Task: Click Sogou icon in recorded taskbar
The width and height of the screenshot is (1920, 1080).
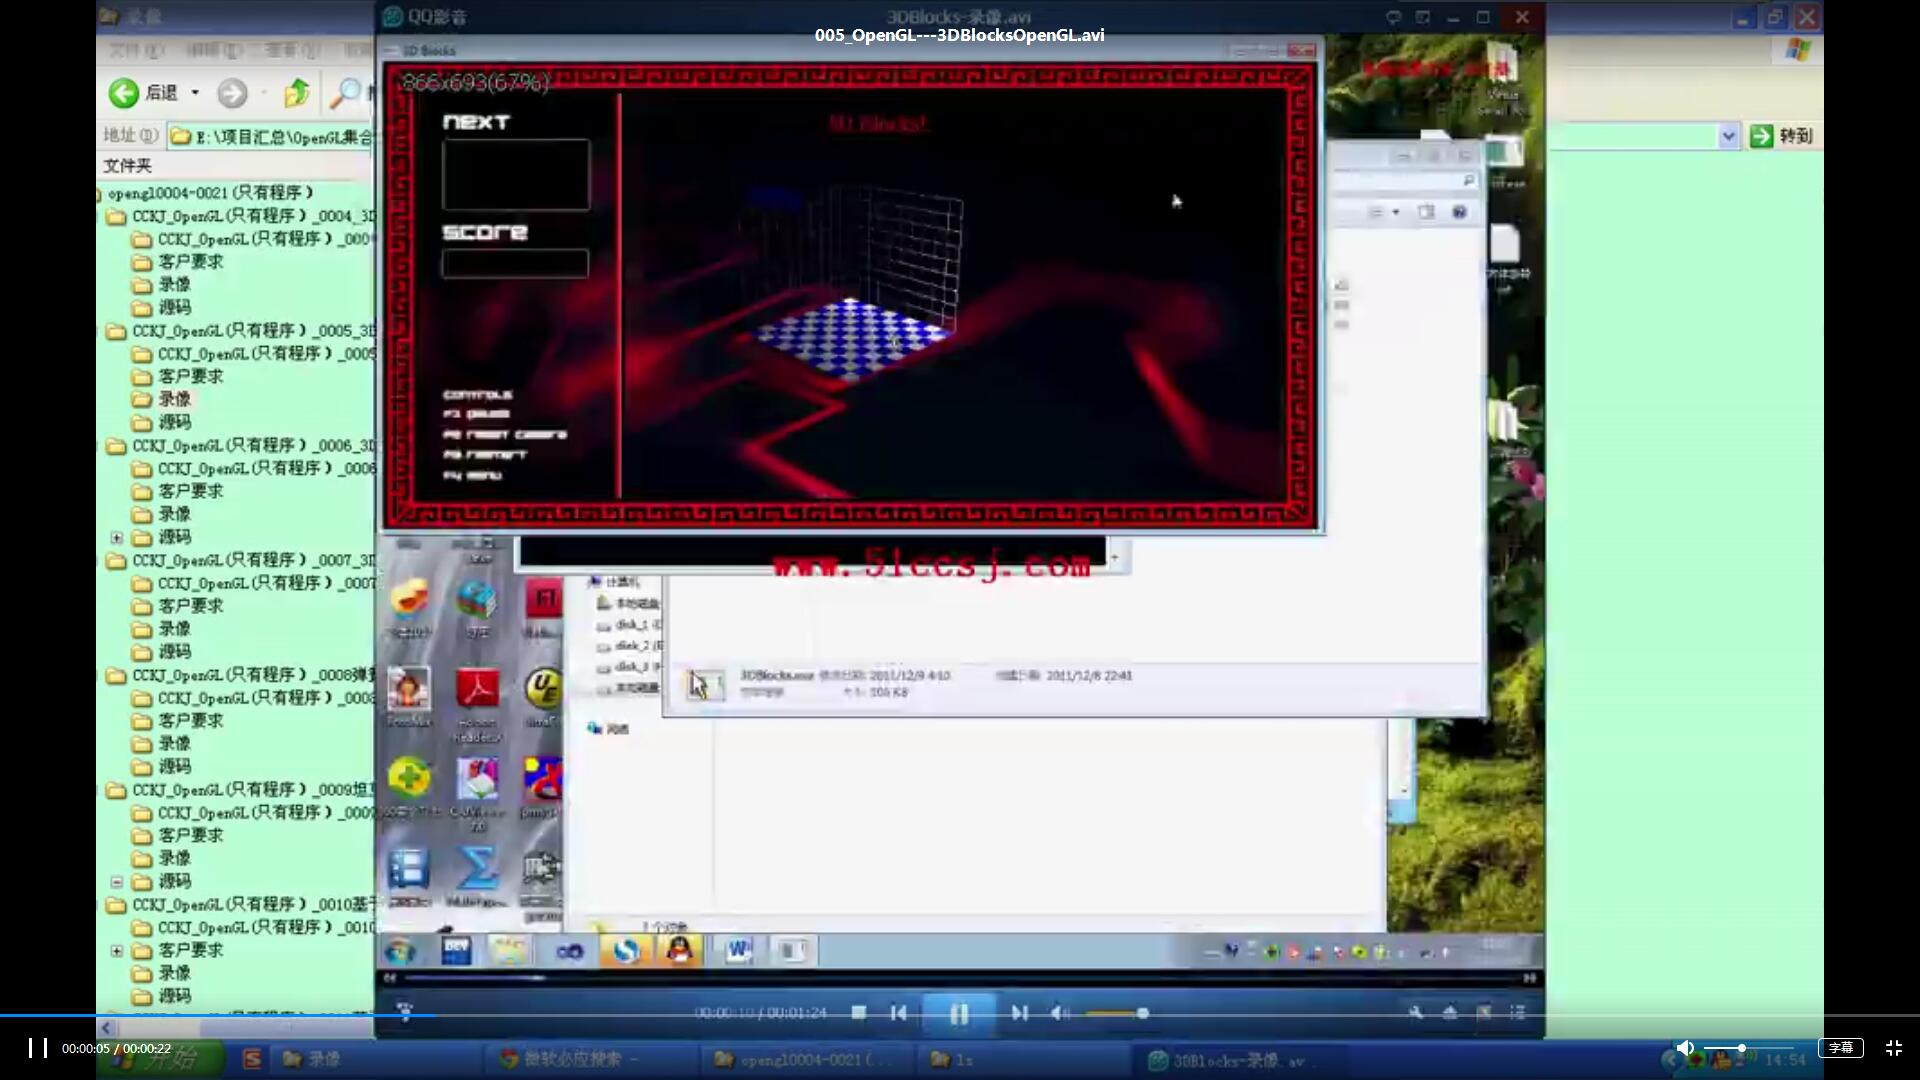Action: click(x=626, y=950)
